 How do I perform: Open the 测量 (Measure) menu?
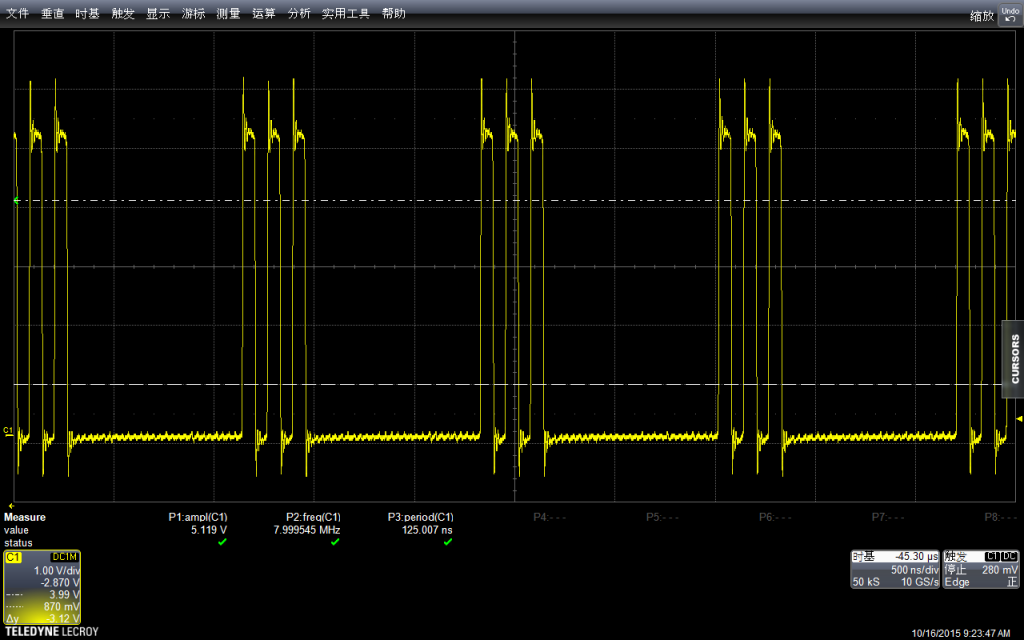pos(229,13)
